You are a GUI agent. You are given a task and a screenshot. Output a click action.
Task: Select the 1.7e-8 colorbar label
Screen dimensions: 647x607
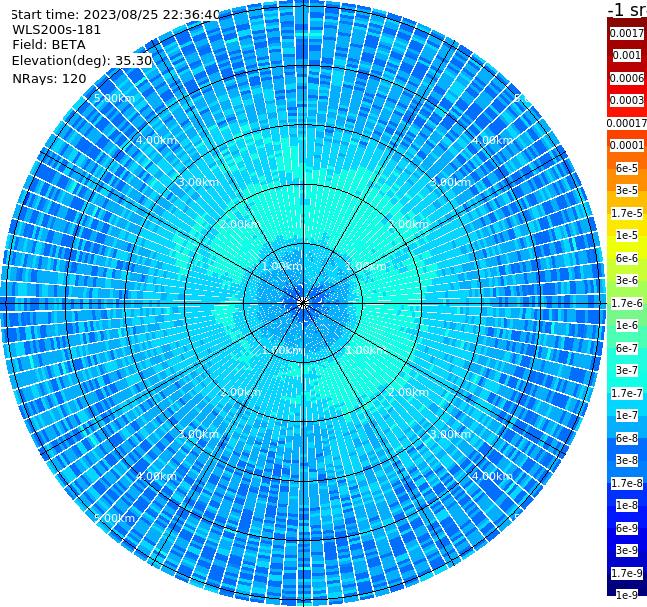627,483
